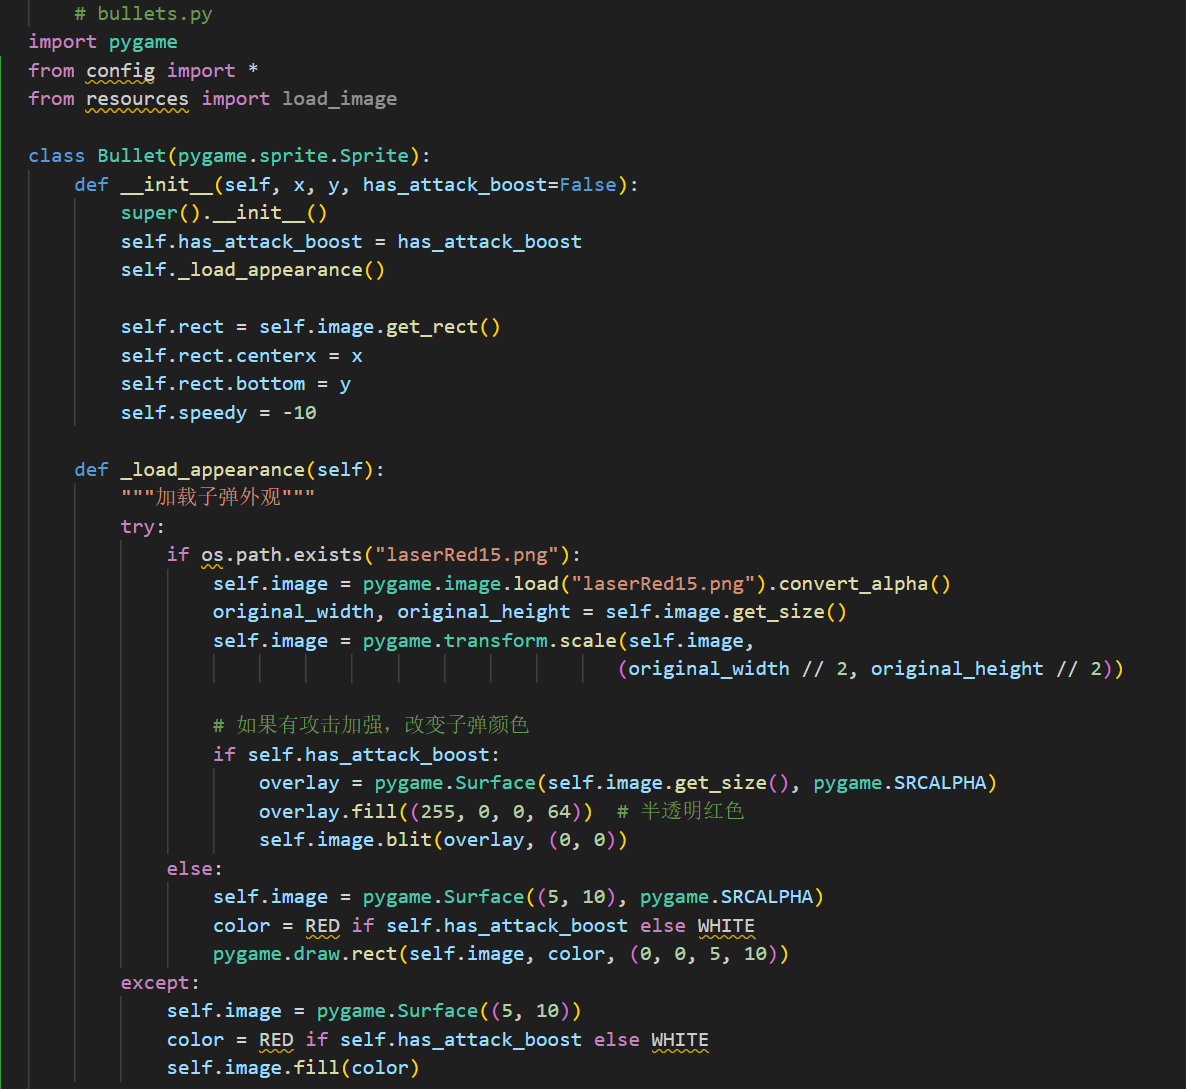Click the comment '# 半透明红色'
This screenshot has height=1089, width=1186.
point(680,811)
